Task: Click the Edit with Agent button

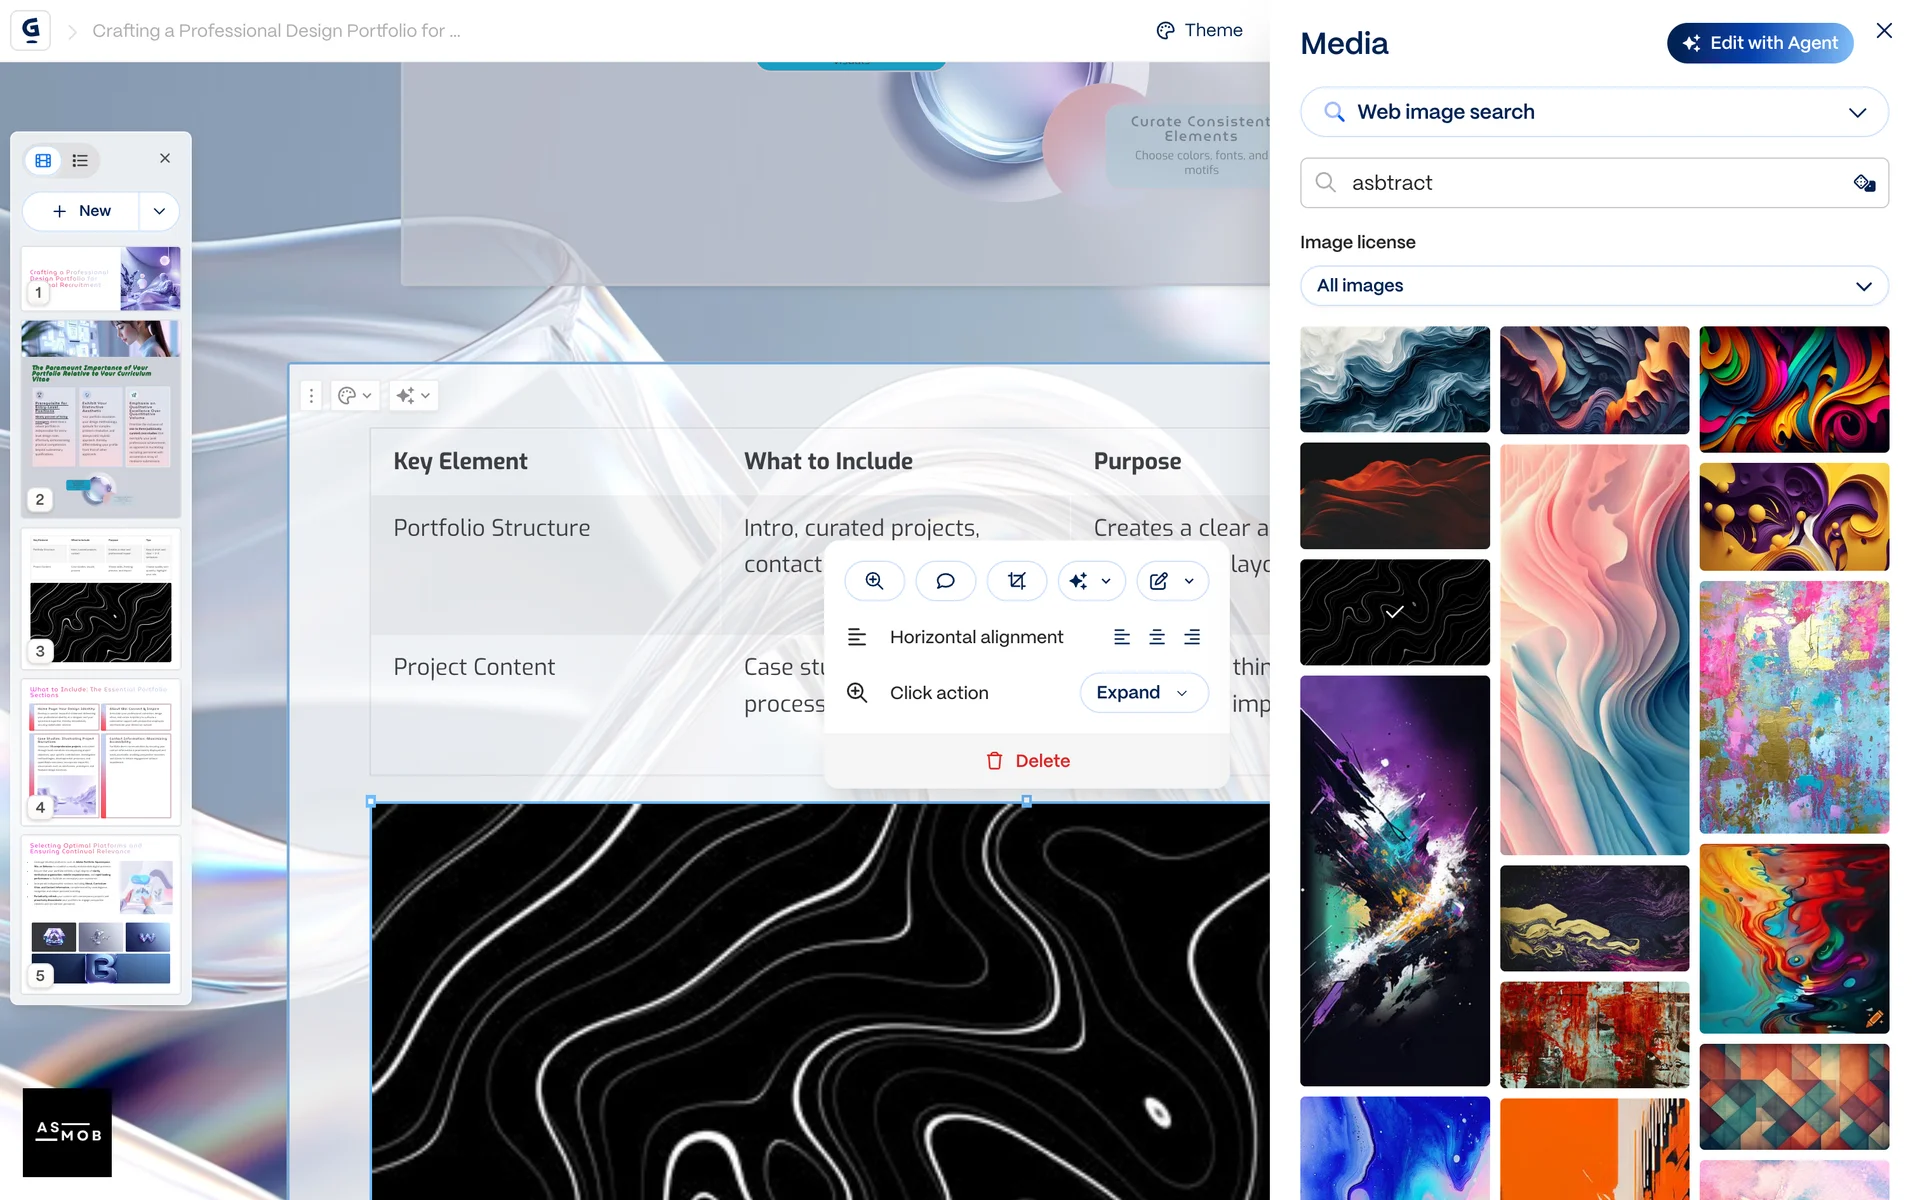Action: pyautogui.click(x=1759, y=43)
